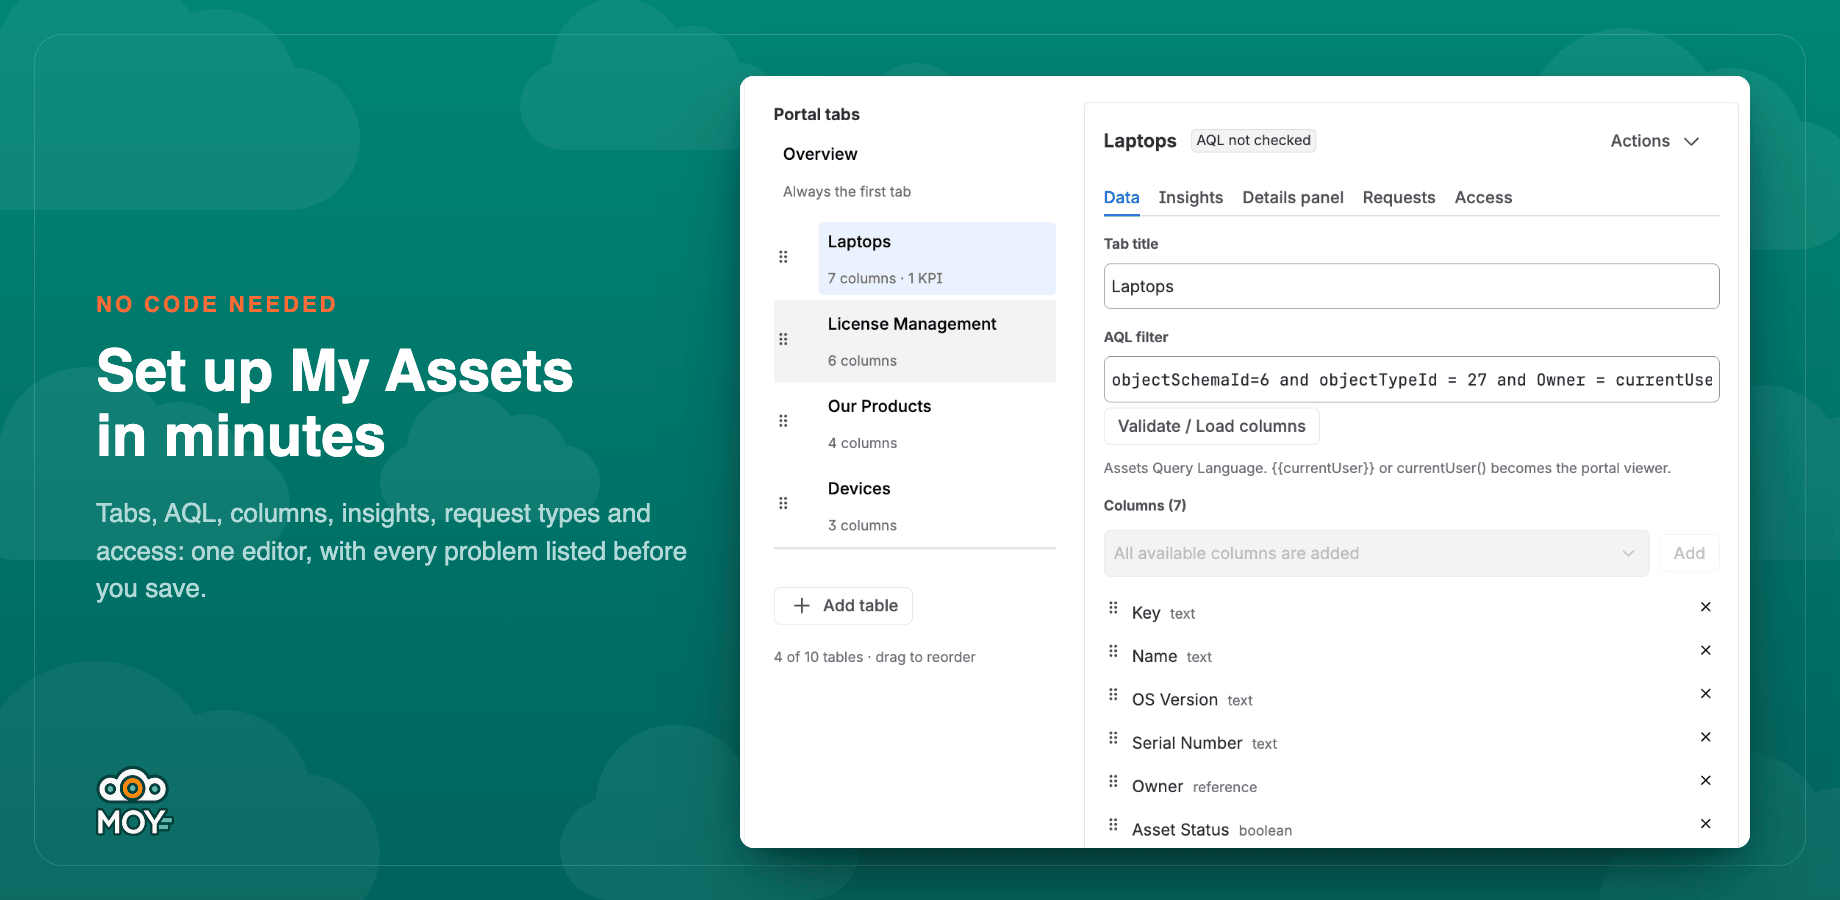This screenshot has height=900, width=1840.
Task: Click the Add column button
Action: 1689,553
